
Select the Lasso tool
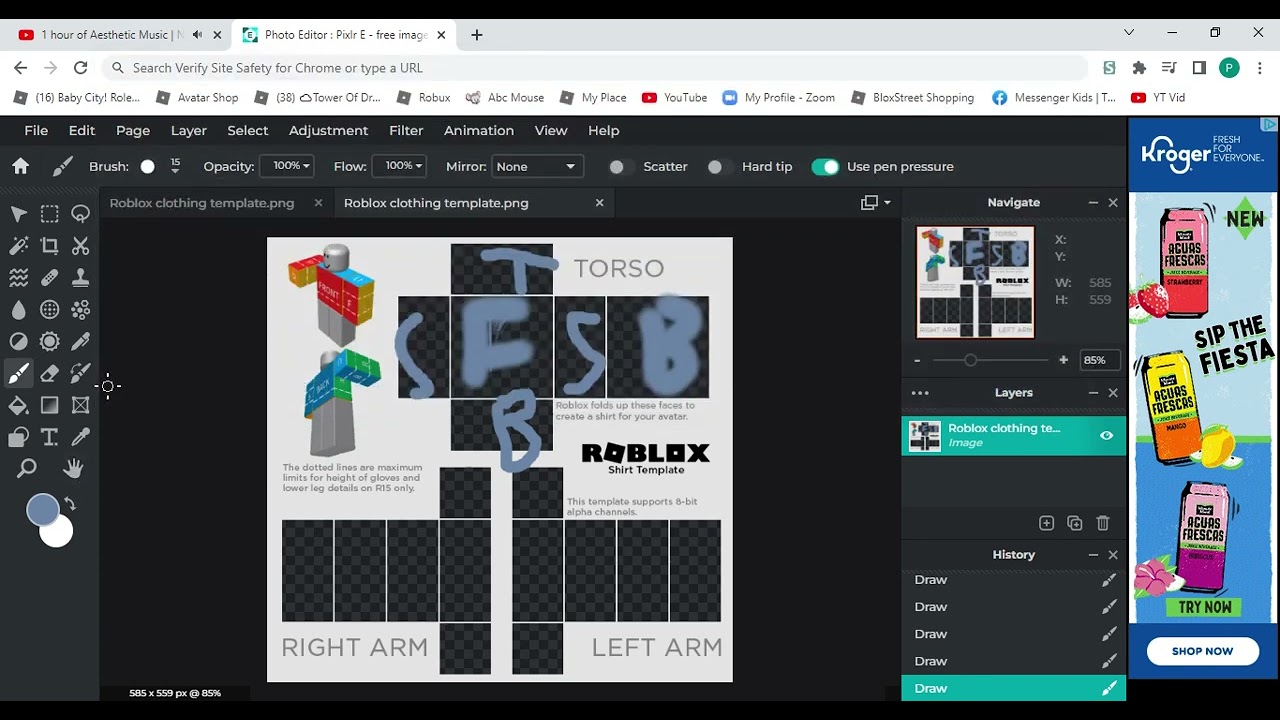tap(81, 214)
